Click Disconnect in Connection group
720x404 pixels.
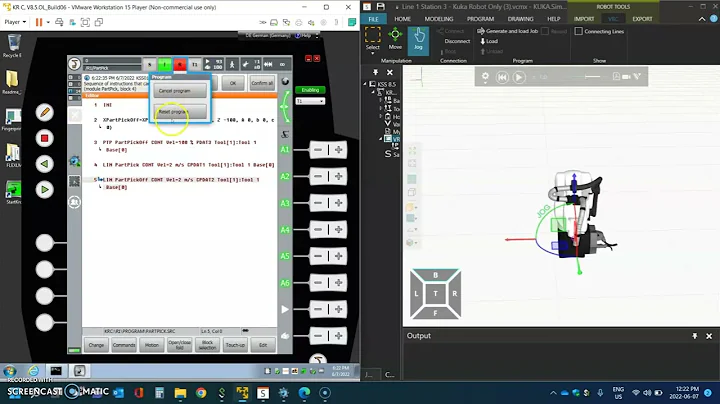457,41
